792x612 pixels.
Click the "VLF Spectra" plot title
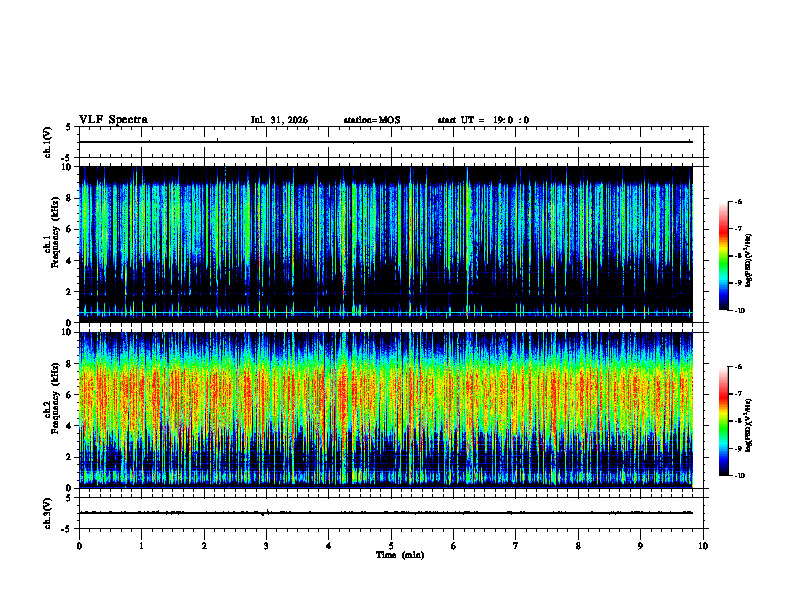point(113,120)
